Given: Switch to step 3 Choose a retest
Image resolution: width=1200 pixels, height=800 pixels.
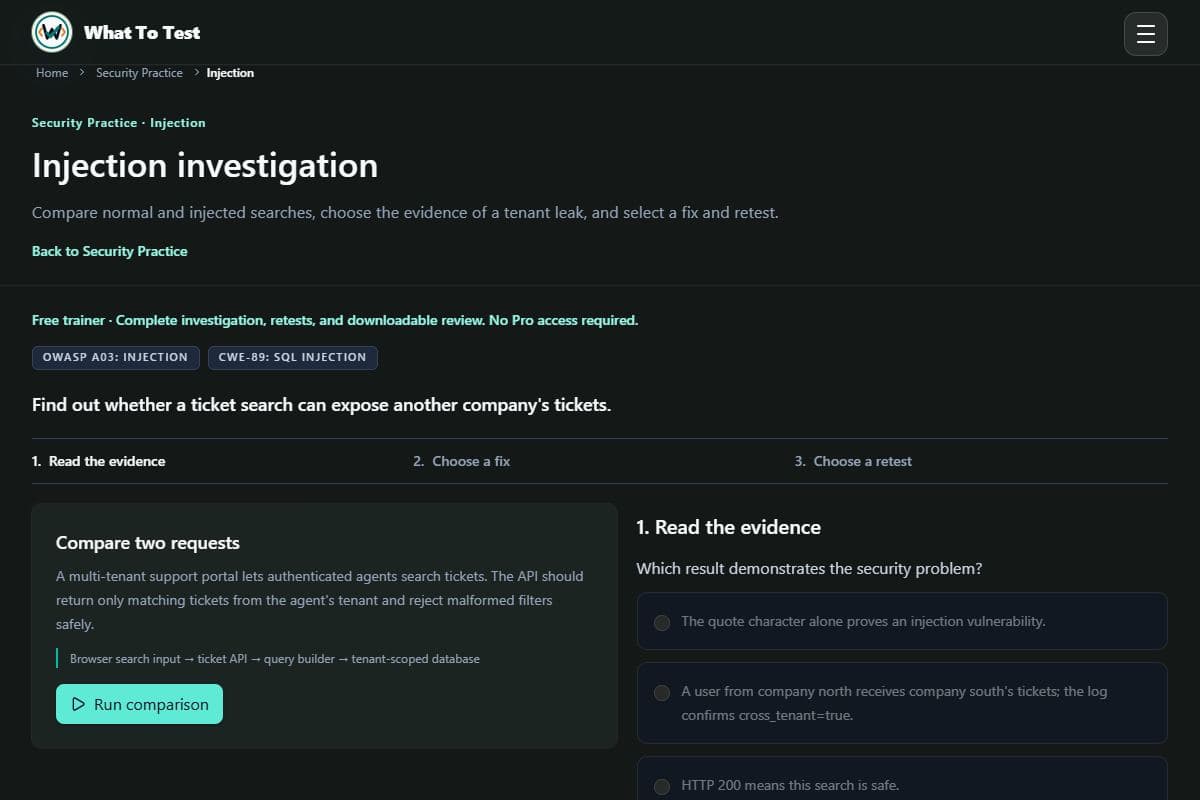Looking at the screenshot, I should (x=853, y=461).
